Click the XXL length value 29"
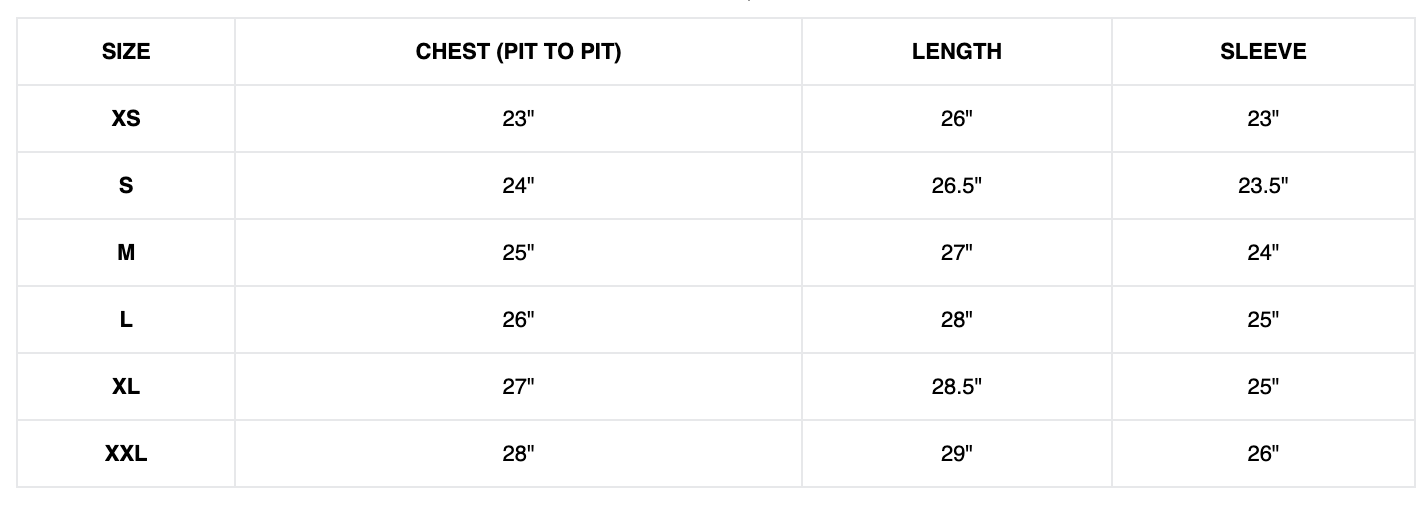 [x=956, y=454]
